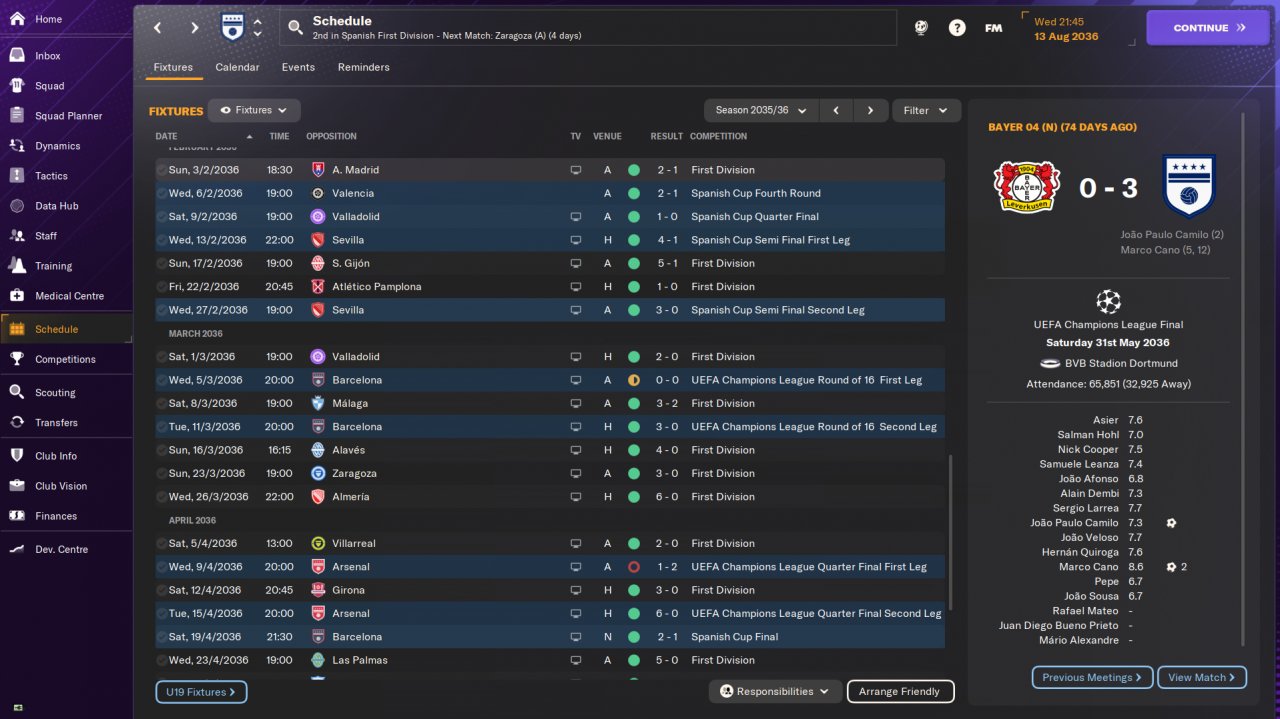The image size is (1280, 719).
Task: Toggle reminder tick for Málaga fixture
Action: pos(162,403)
